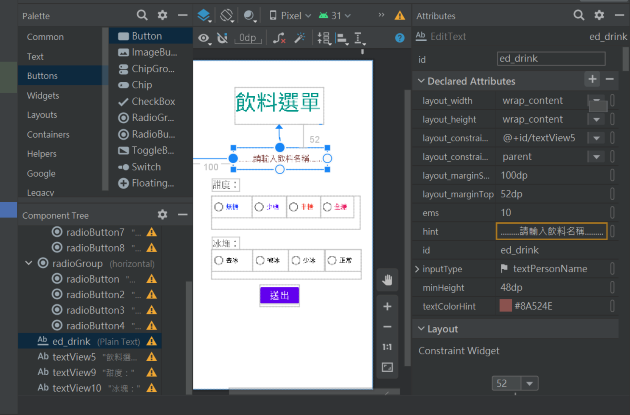Clear all constraints icon
The height and width of the screenshot is (415, 630).
[279, 38]
